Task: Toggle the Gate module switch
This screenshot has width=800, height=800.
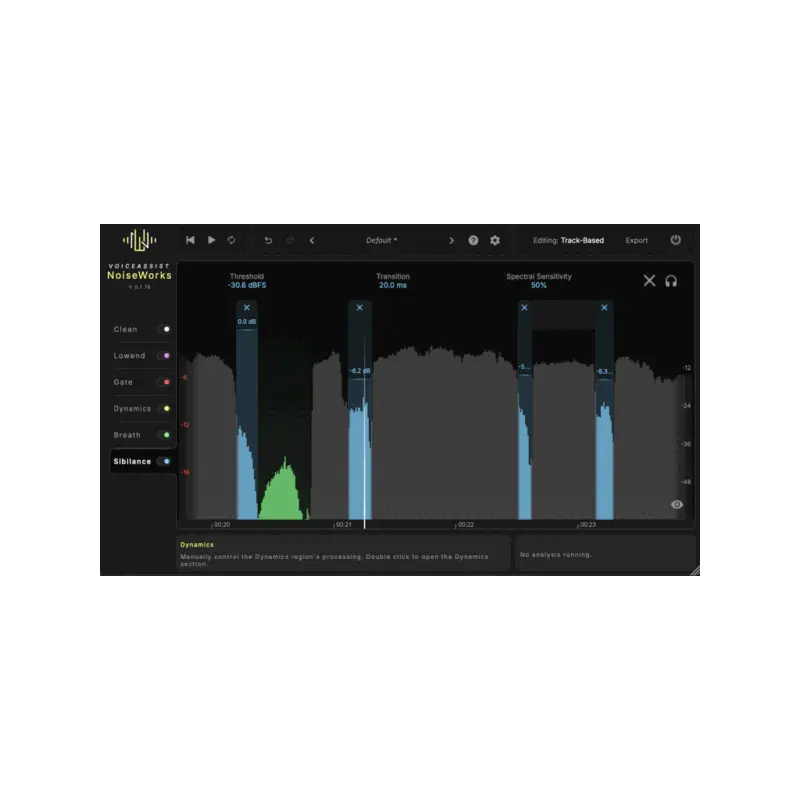Action: point(164,382)
